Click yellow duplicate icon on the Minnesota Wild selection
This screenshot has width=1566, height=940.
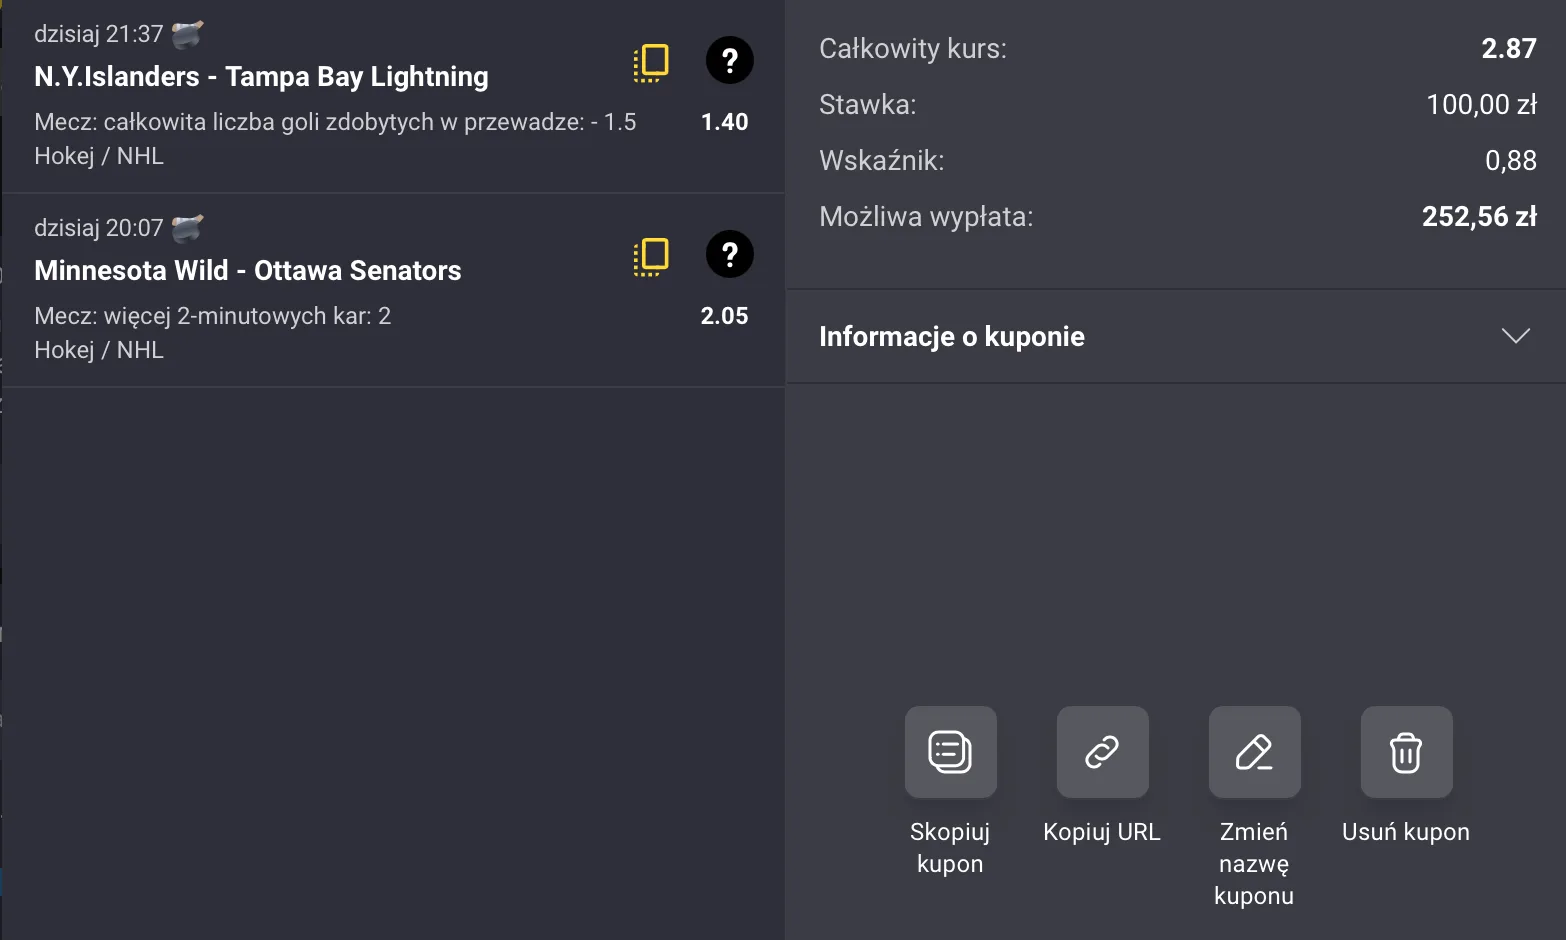pos(651,256)
